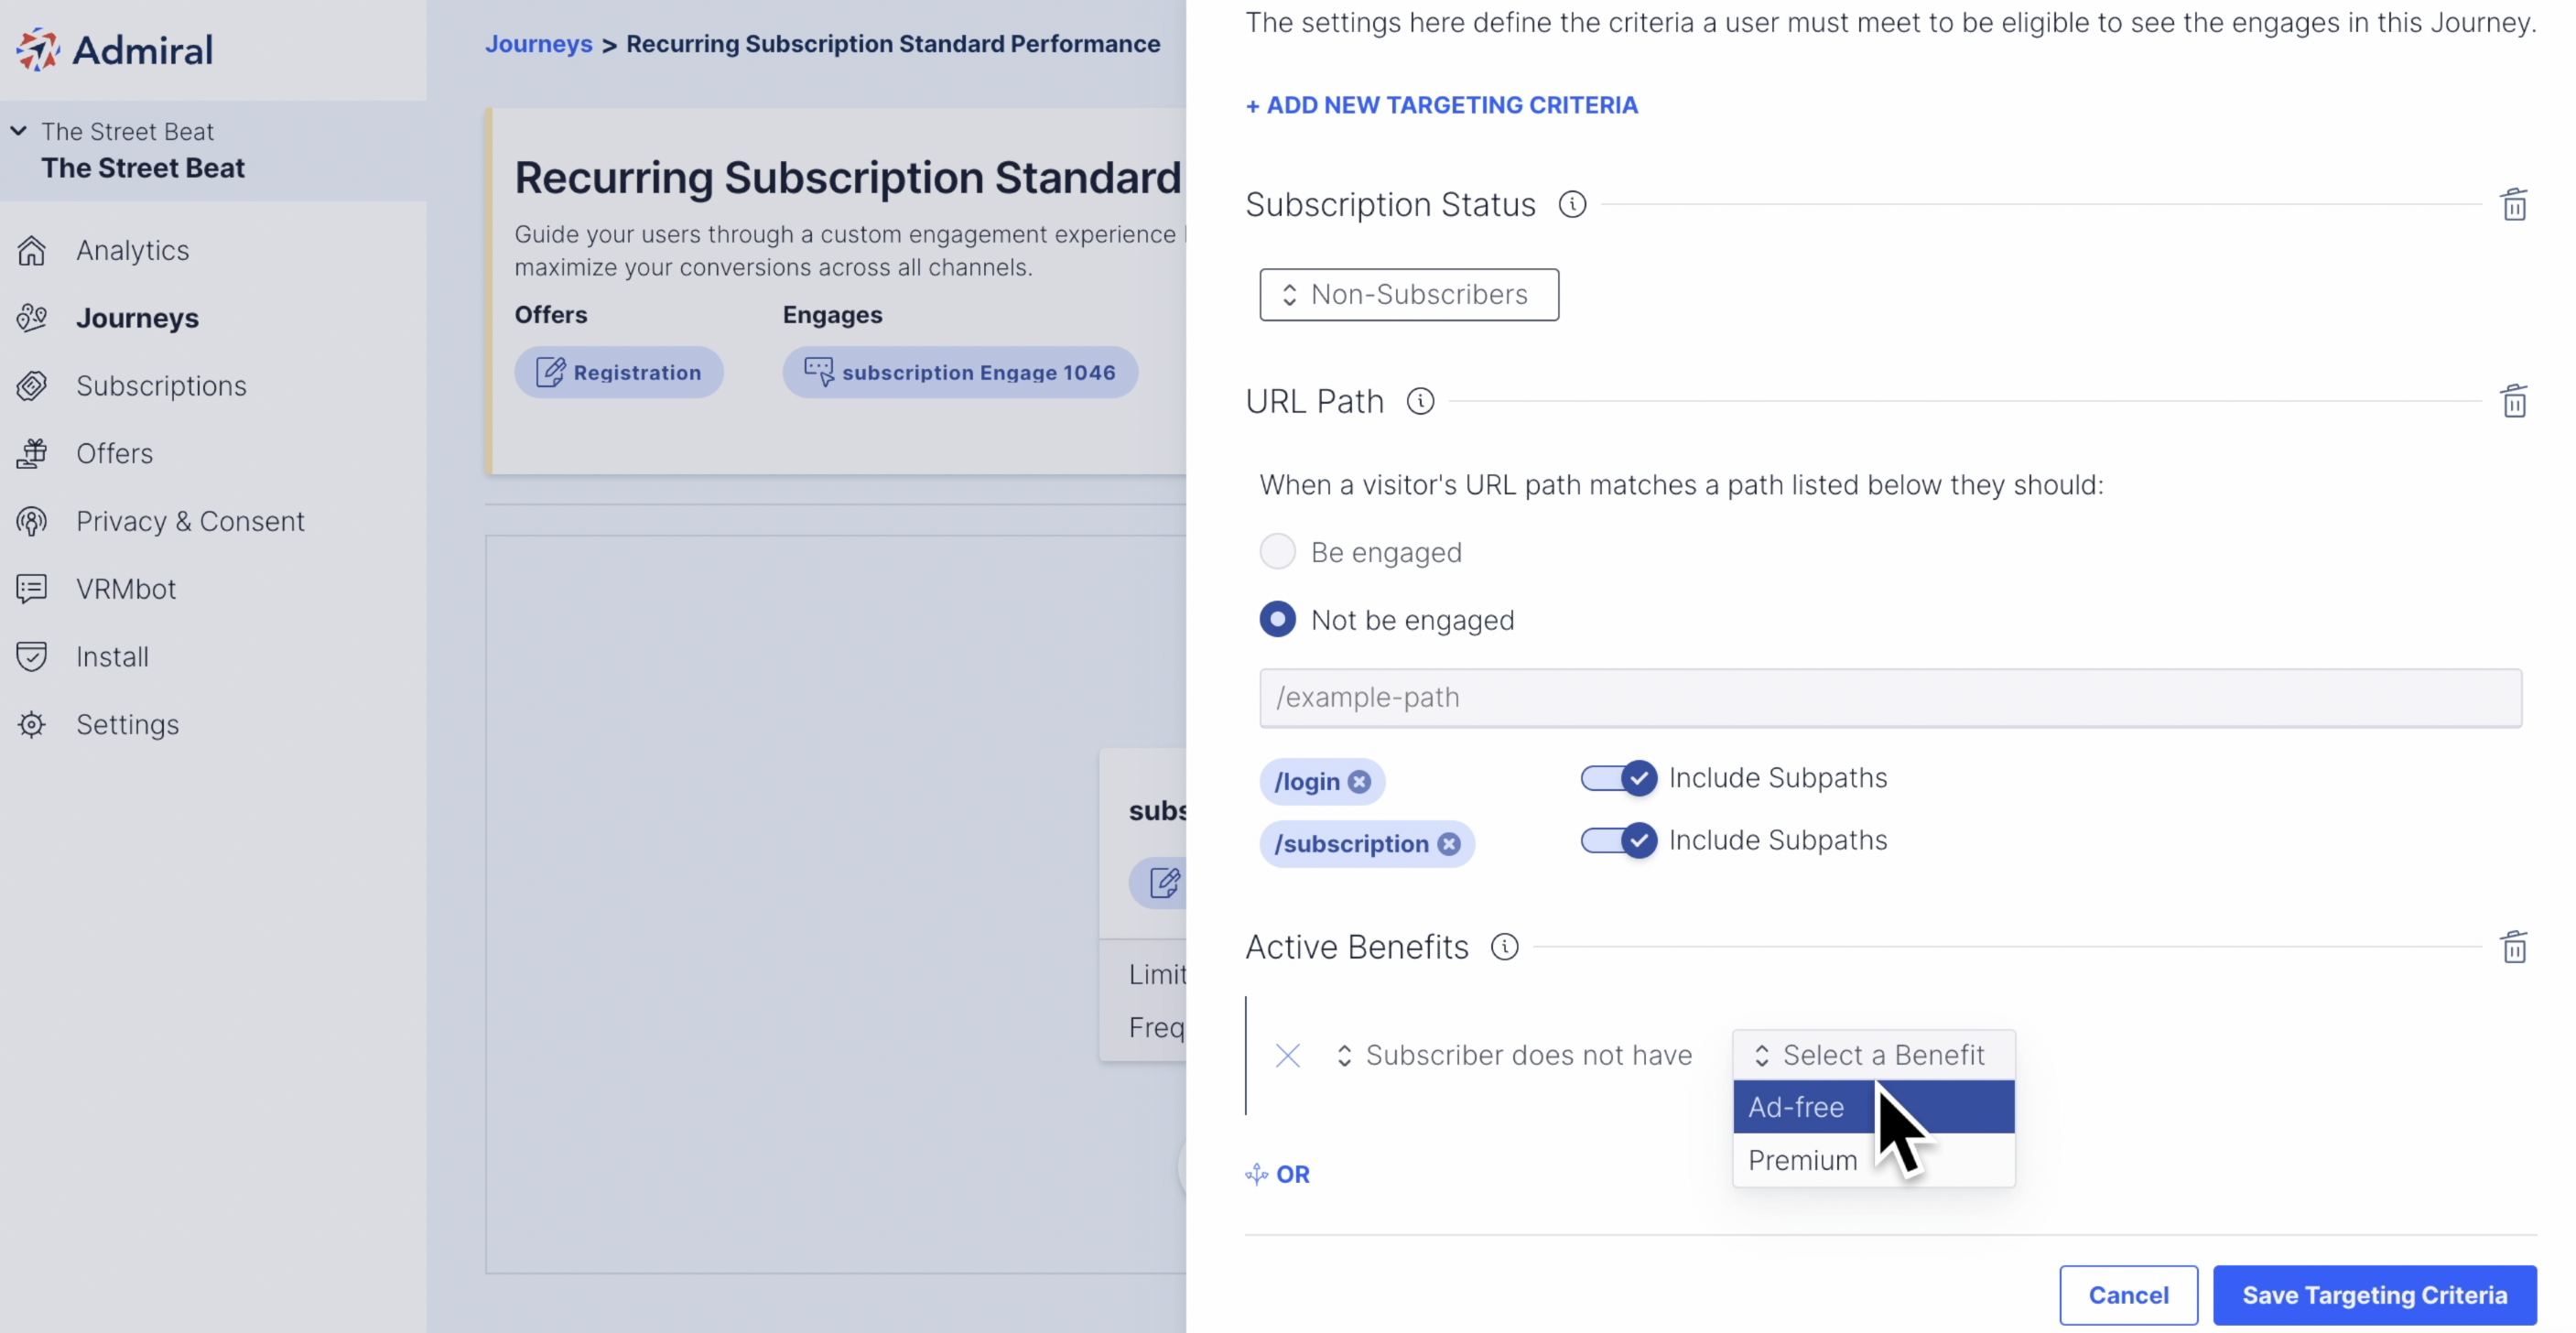
Task: Add another OR benefit condition
Action: (1277, 1174)
